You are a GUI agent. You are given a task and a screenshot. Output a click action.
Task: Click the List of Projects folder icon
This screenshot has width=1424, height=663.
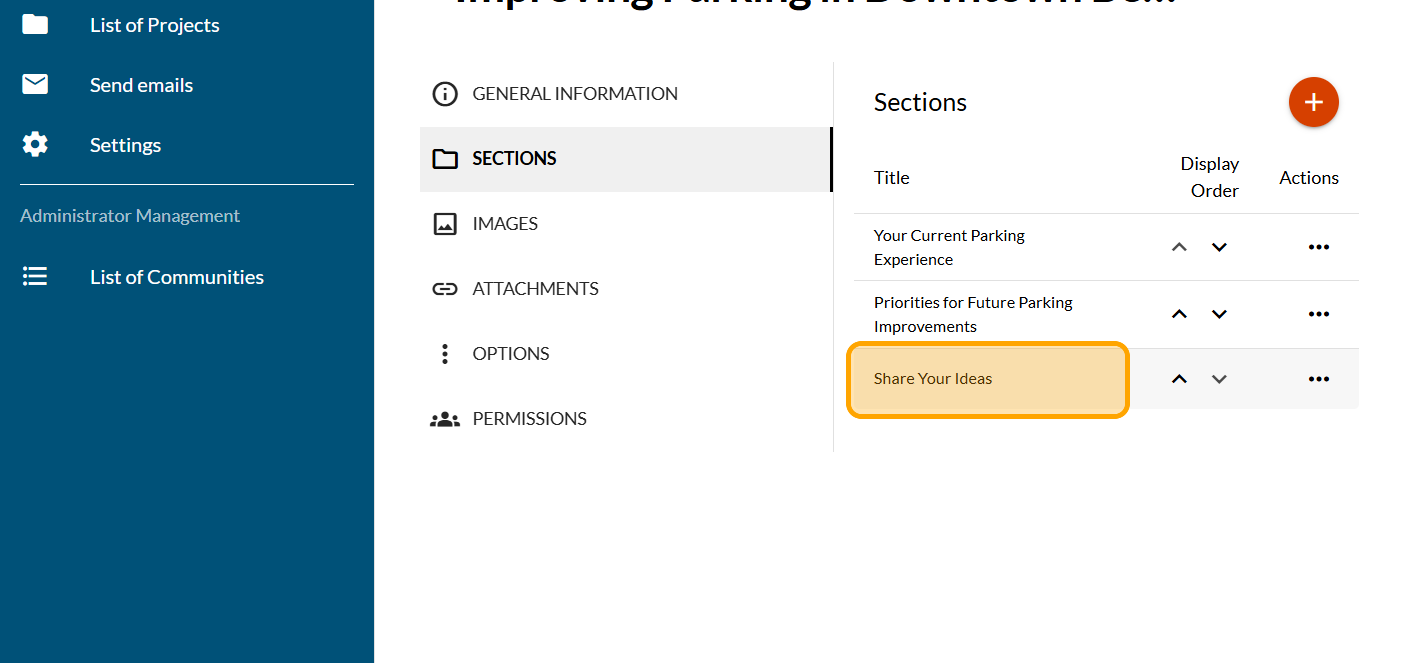click(x=35, y=25)
